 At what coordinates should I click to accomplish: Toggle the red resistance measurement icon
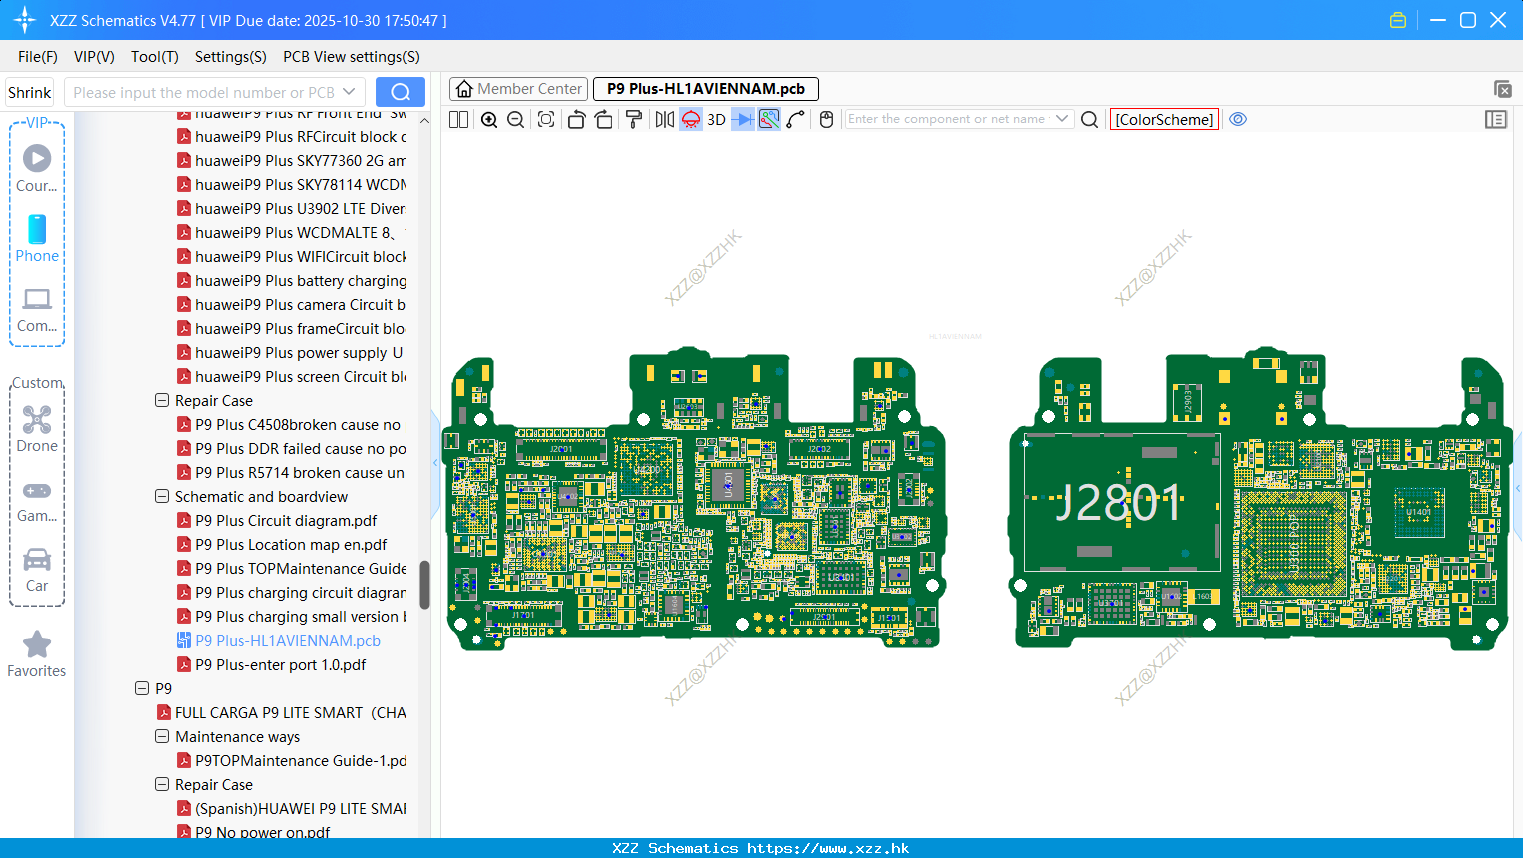(691, 120)
